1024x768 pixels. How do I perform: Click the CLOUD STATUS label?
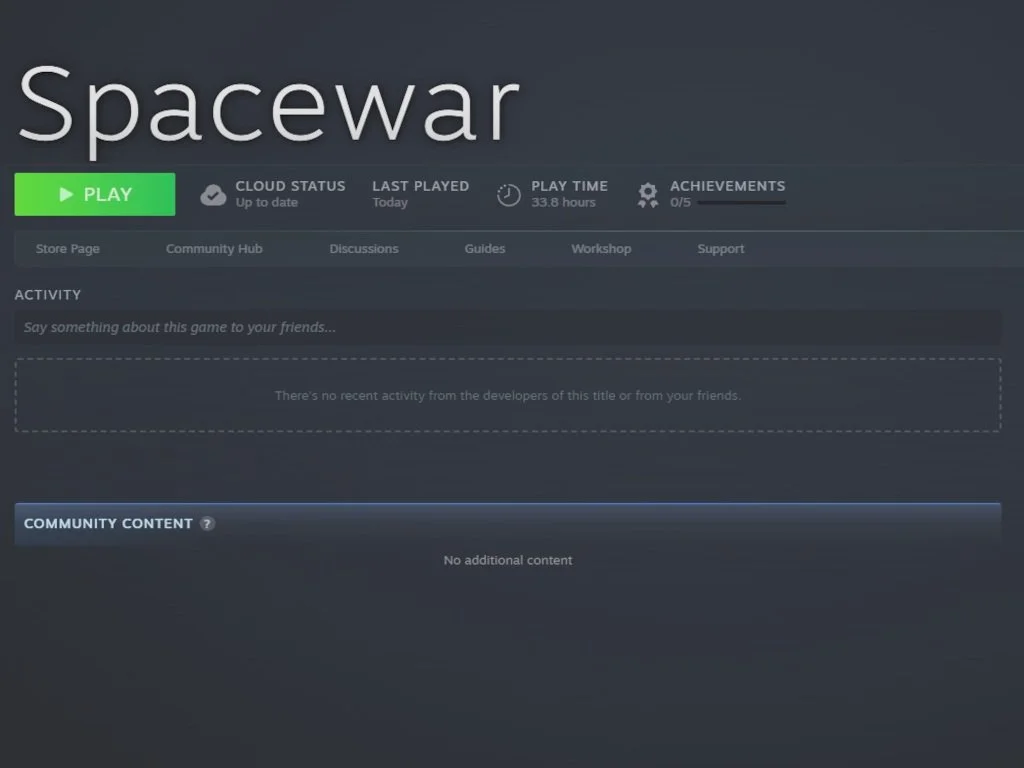click(x=291, y=186)
